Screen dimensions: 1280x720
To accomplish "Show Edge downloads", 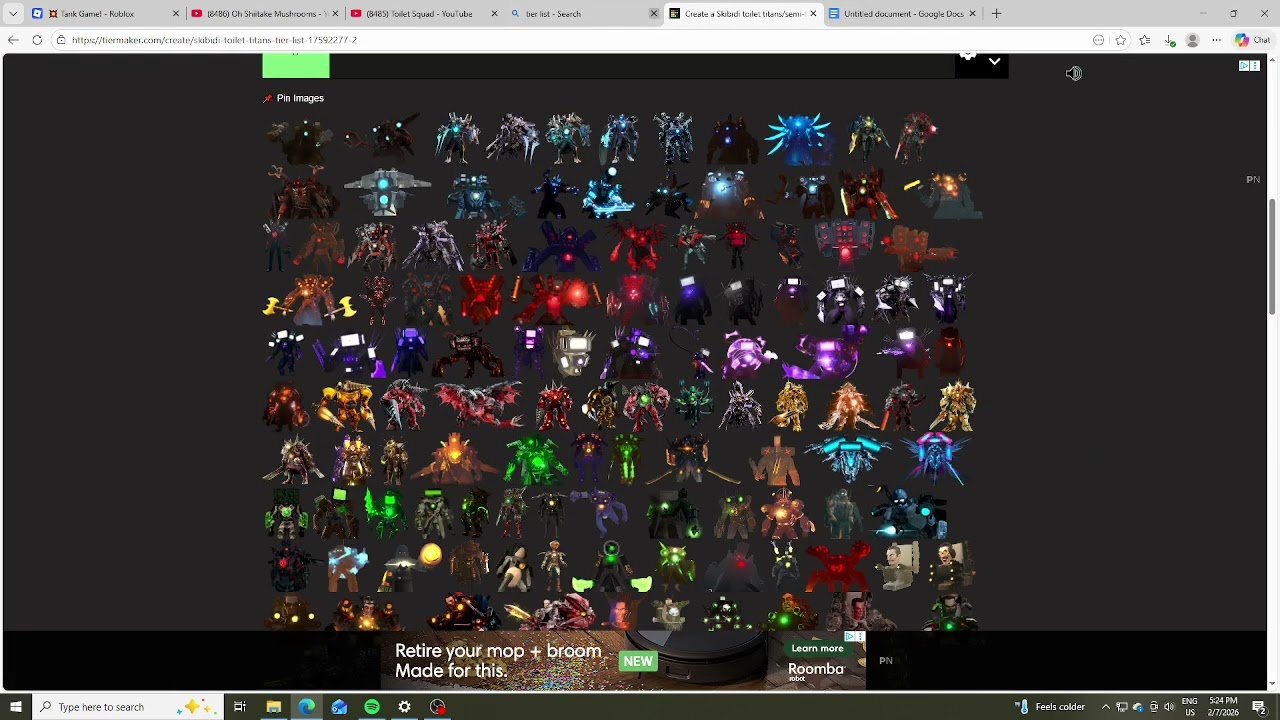I will 1170,40.
